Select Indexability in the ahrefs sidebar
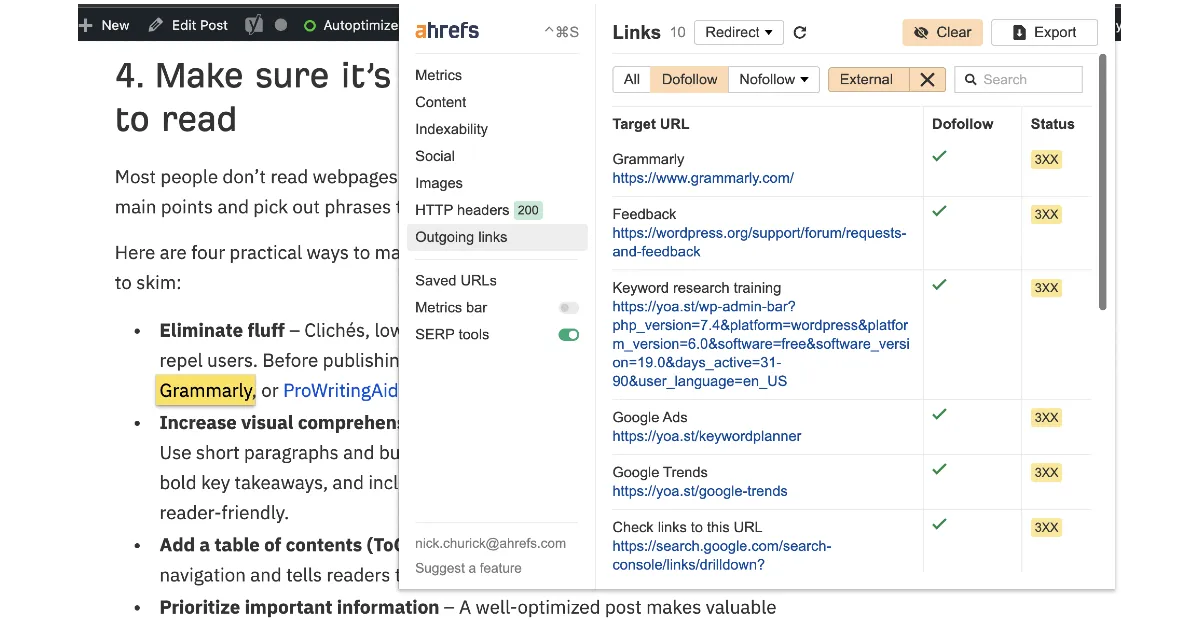 click(451, 129)
